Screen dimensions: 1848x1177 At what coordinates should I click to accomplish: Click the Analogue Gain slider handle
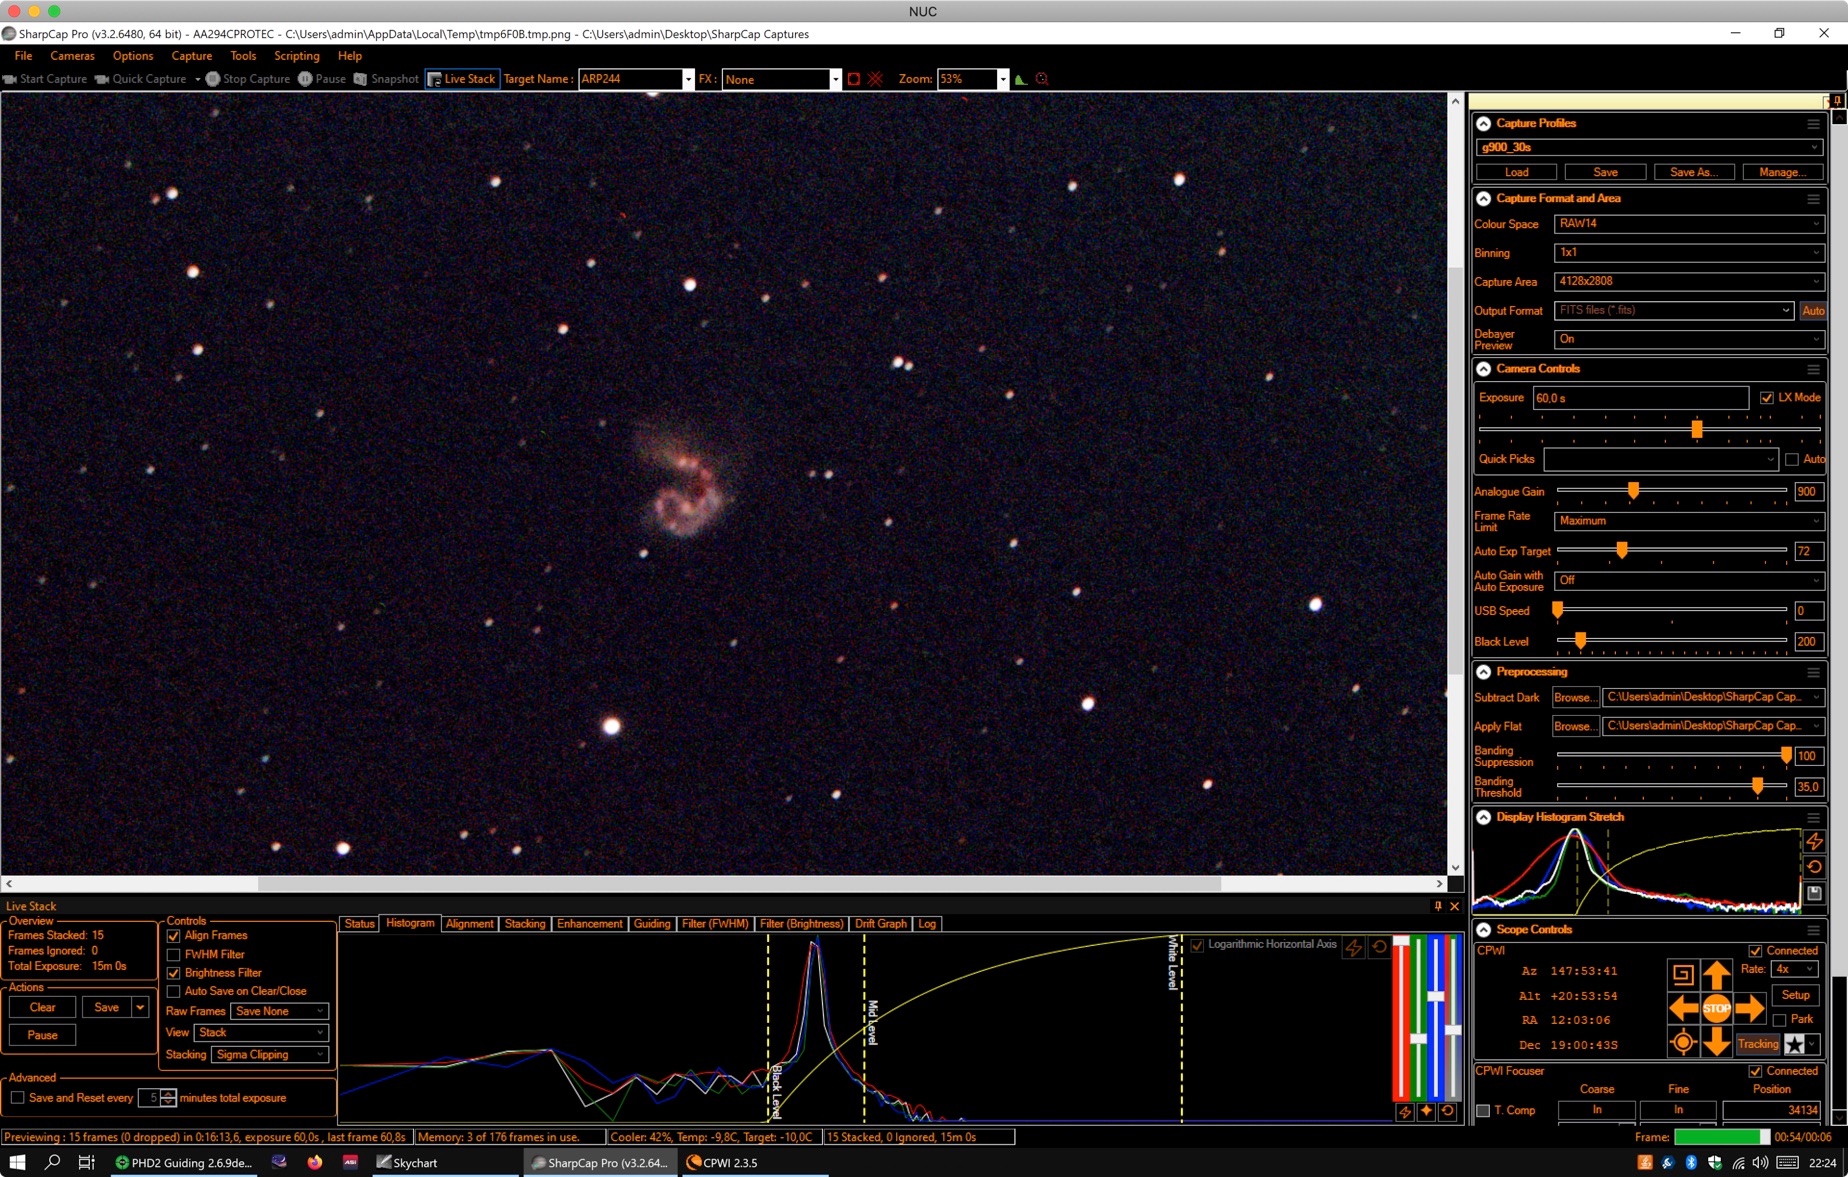1633,491
